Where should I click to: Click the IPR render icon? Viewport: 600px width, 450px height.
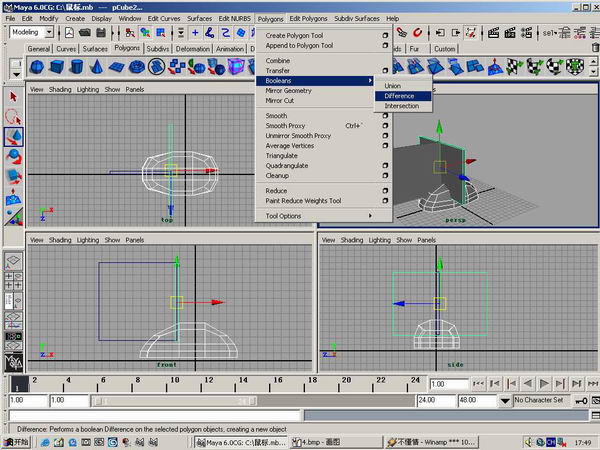pyautogui.click(x=510, y=33)
